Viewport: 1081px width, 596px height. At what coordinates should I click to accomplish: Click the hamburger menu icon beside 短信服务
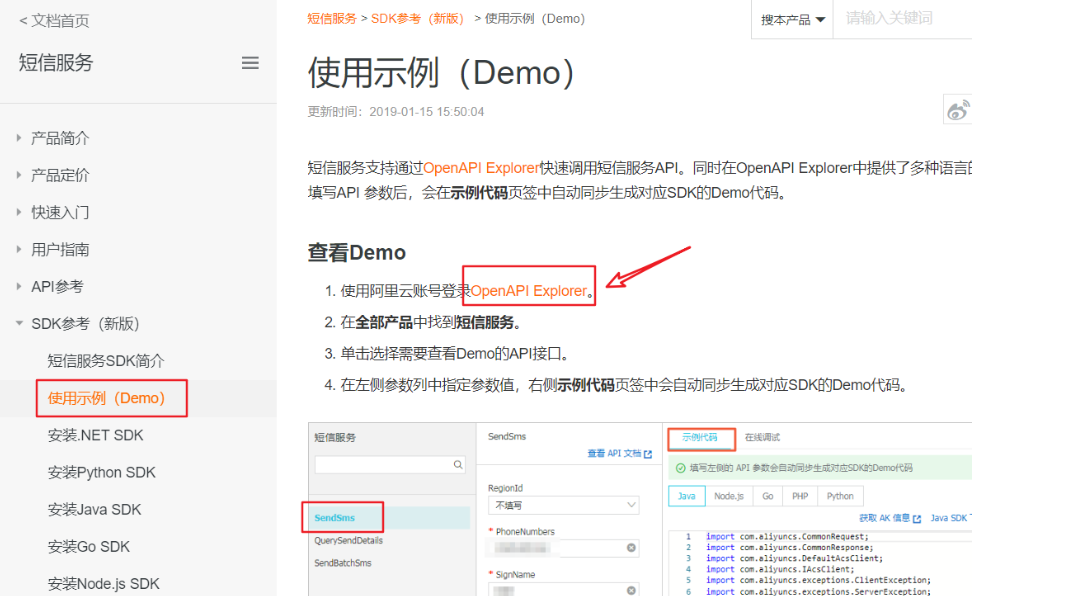tap(248, 62)
